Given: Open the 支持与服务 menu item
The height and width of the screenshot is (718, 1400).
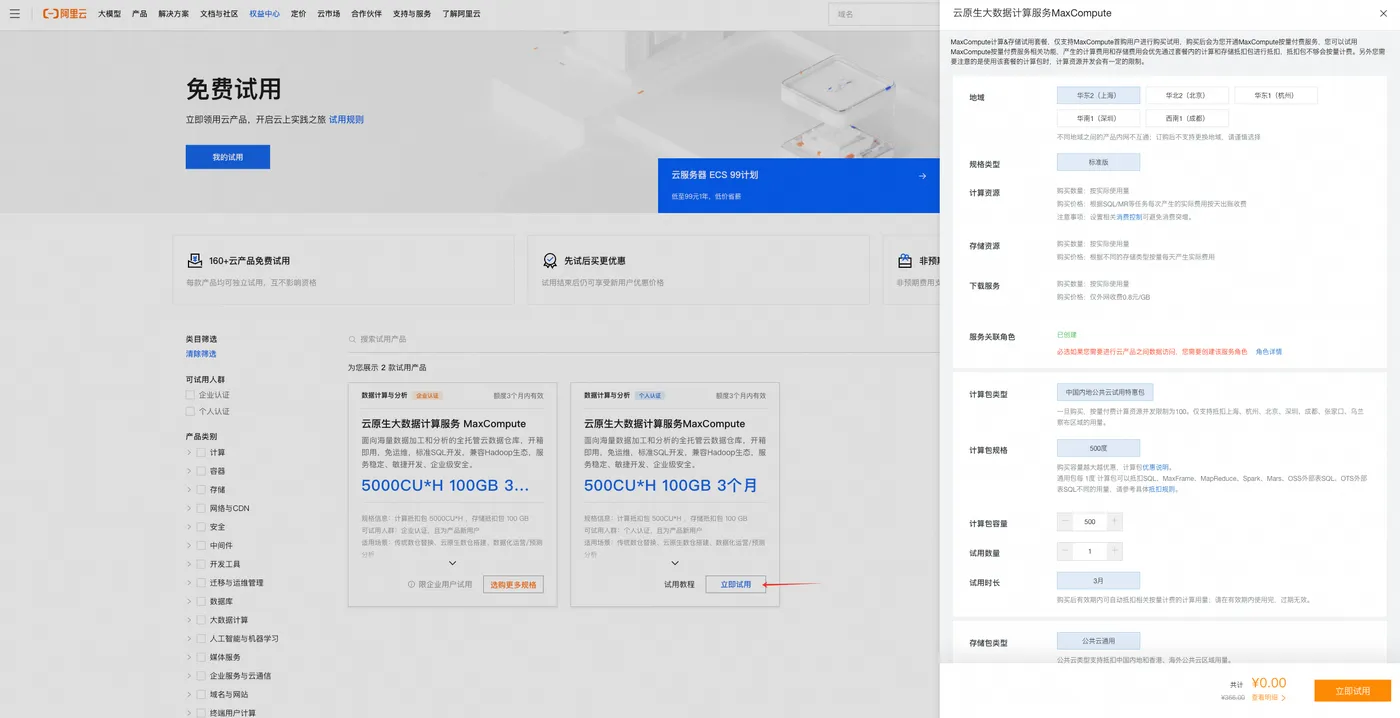Looking at the screenshot, I should pos(412,14).
